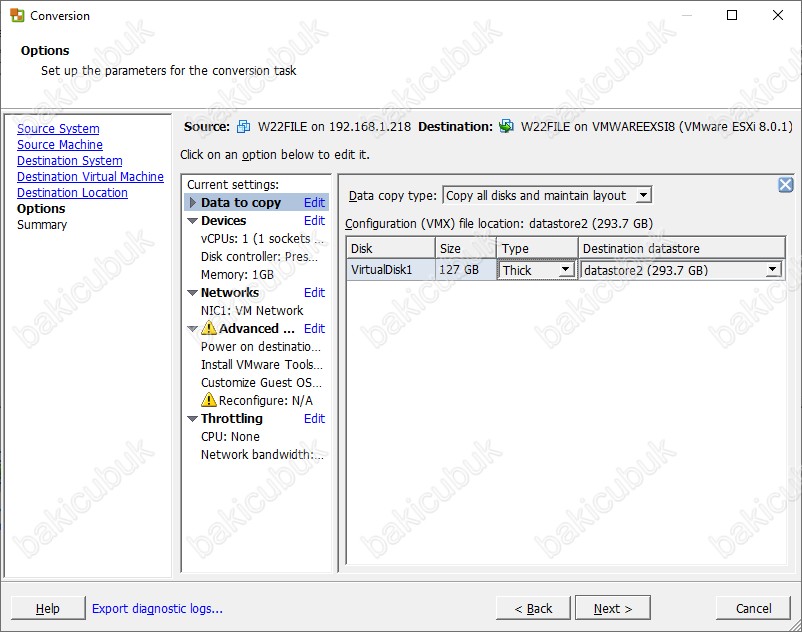Select the Customize Guest OS line

click(261, 382)
